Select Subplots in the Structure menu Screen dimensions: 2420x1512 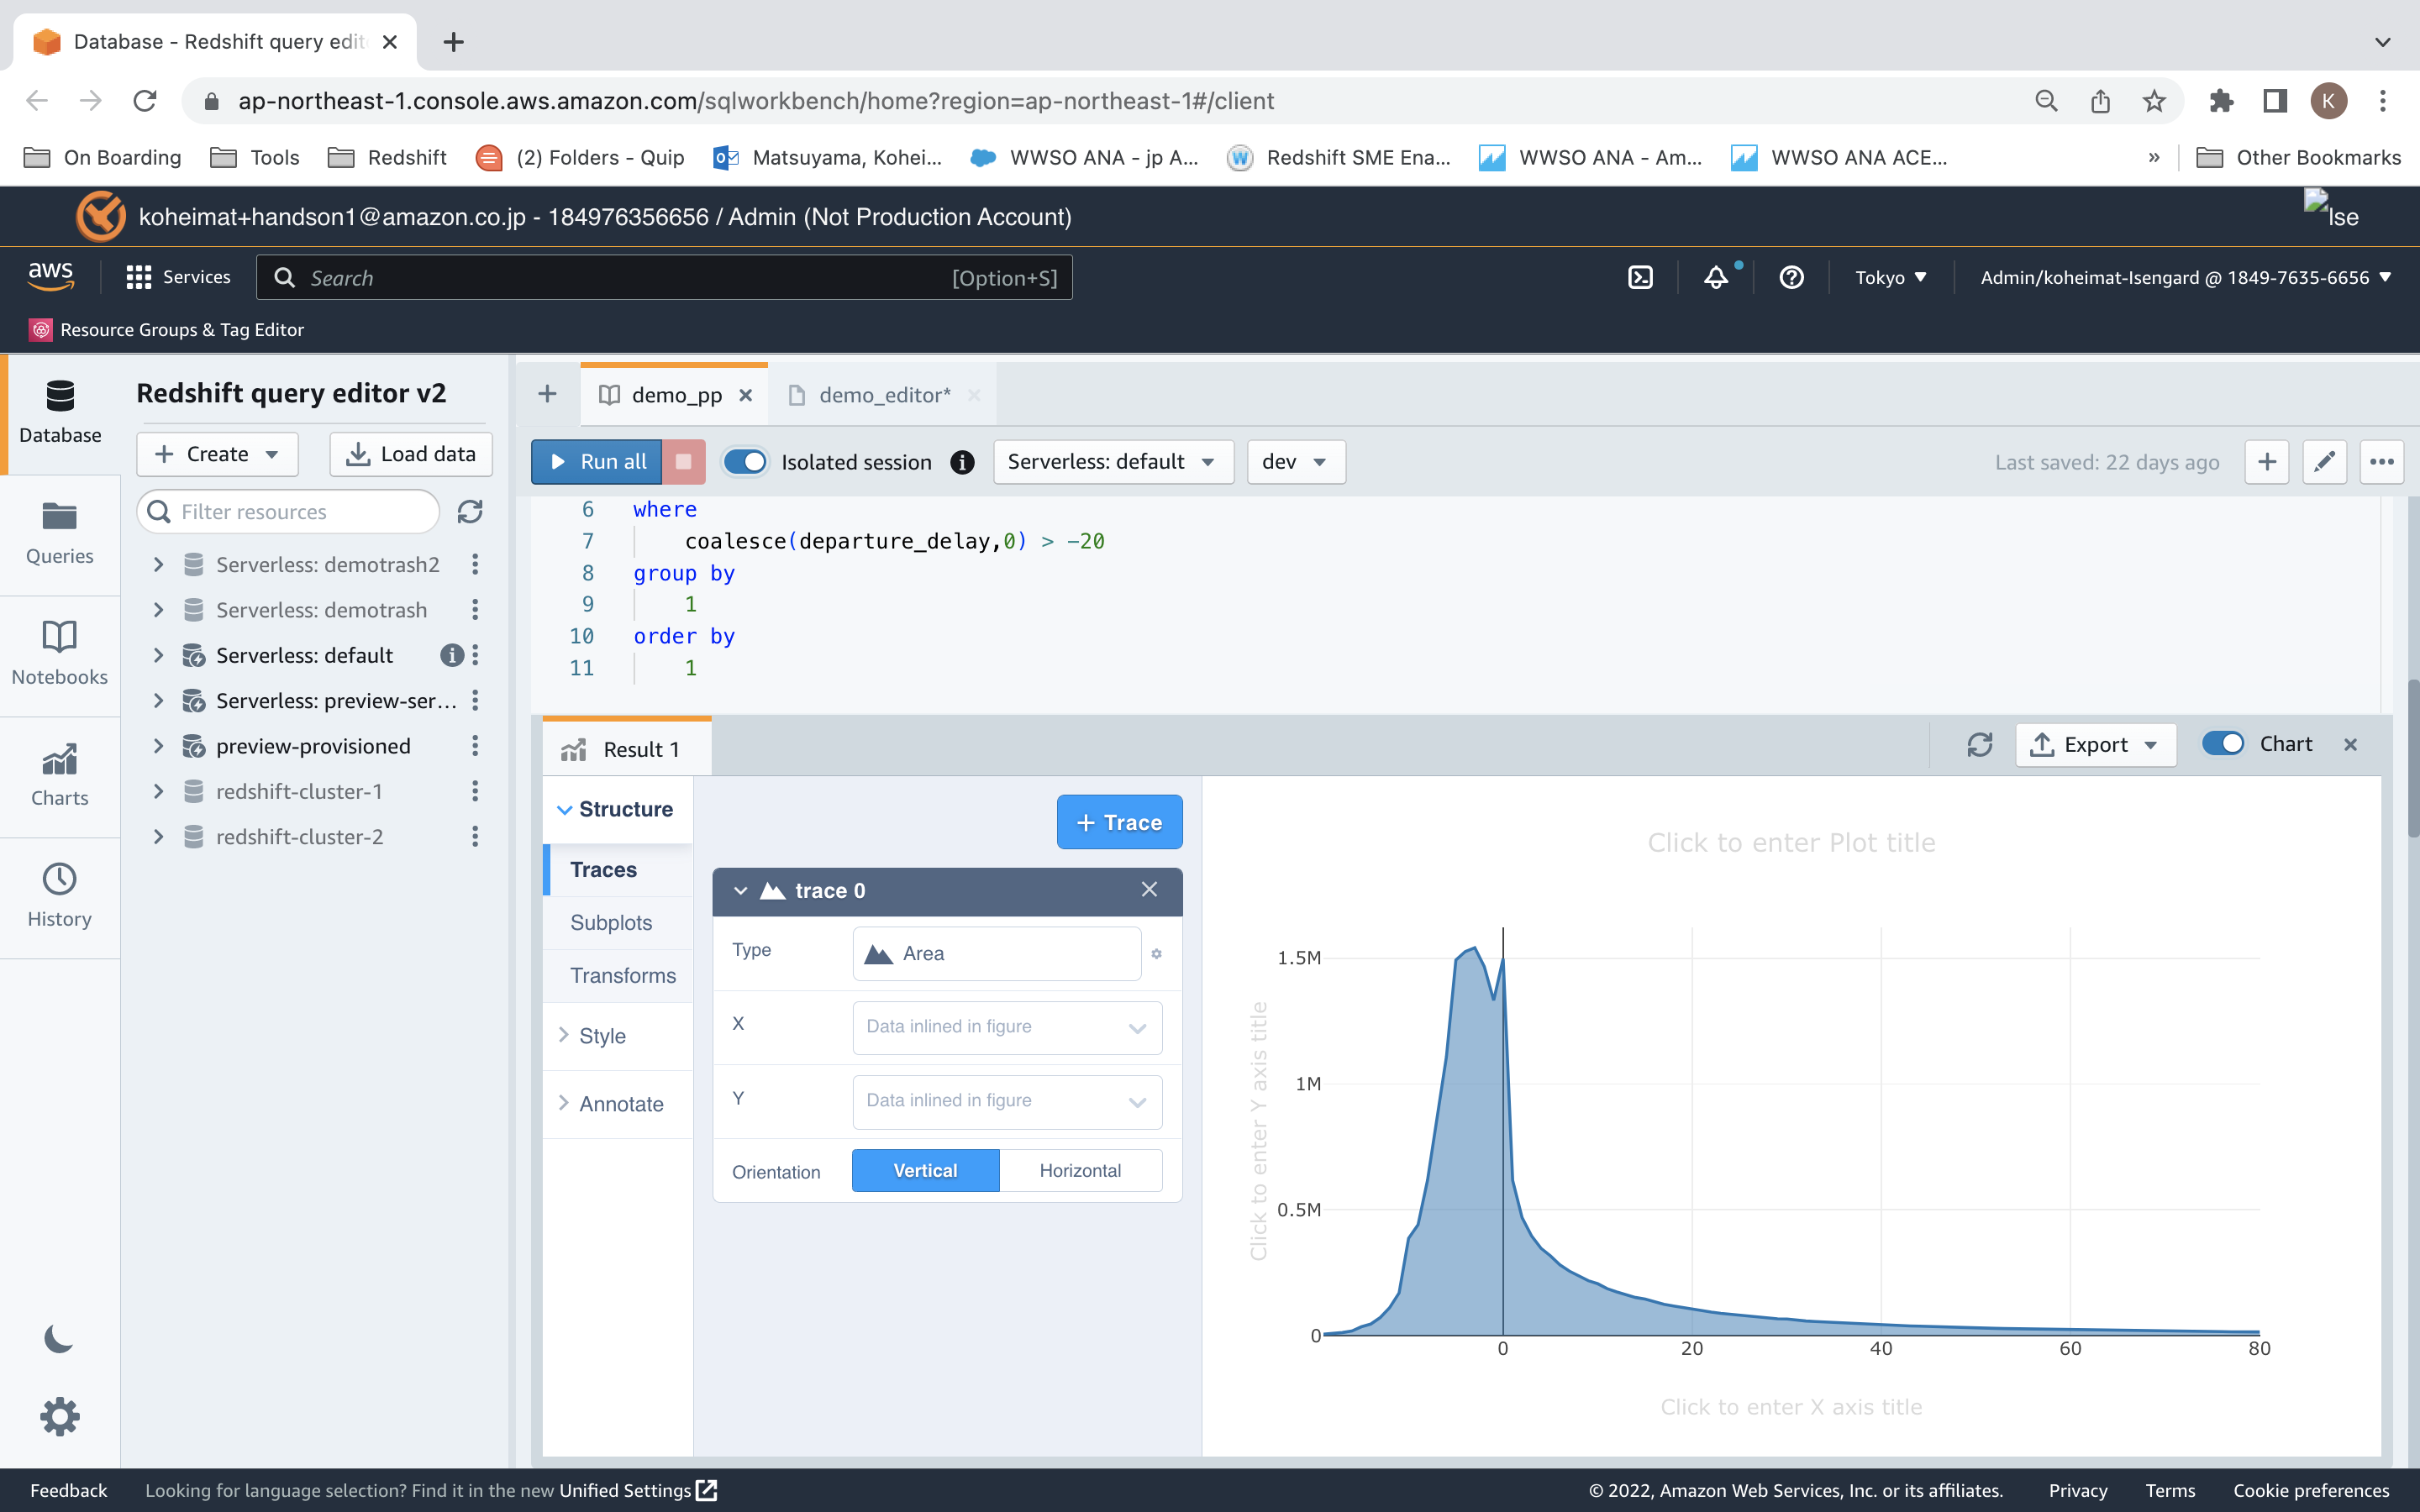pyautogui.click(x=610, y=922)
